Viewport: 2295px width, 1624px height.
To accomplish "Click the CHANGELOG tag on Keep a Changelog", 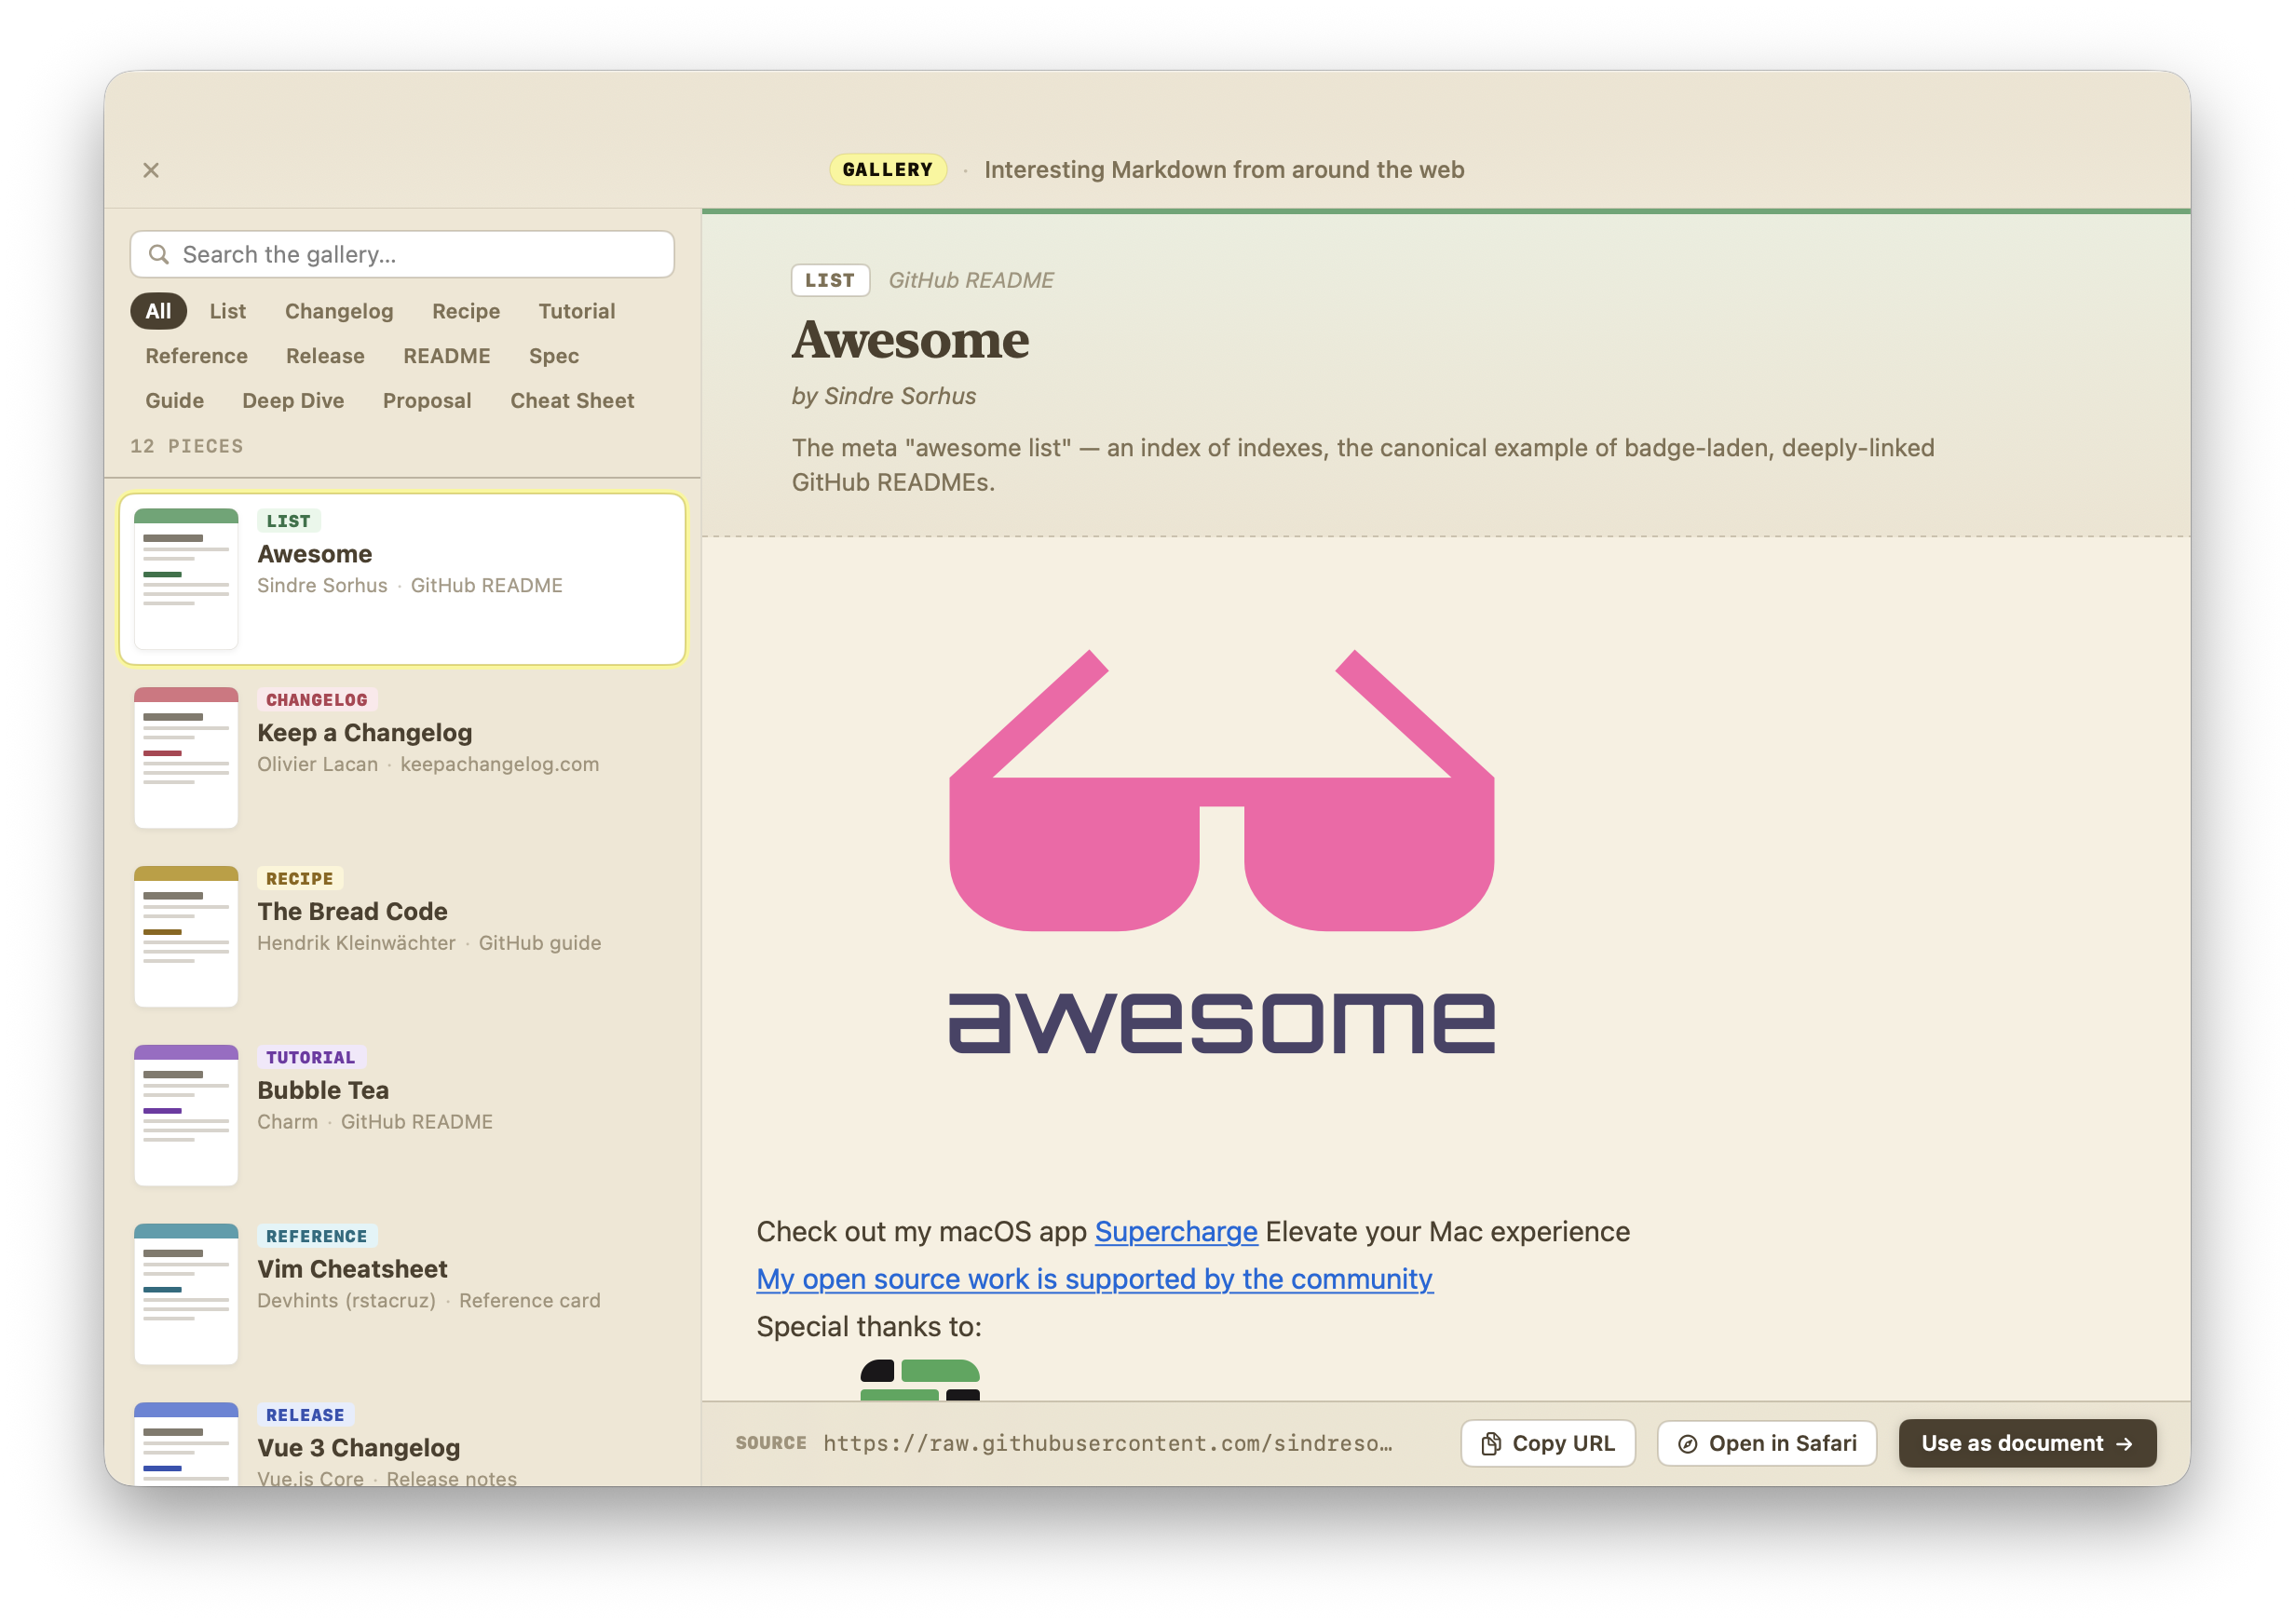I will coord(316,700).
